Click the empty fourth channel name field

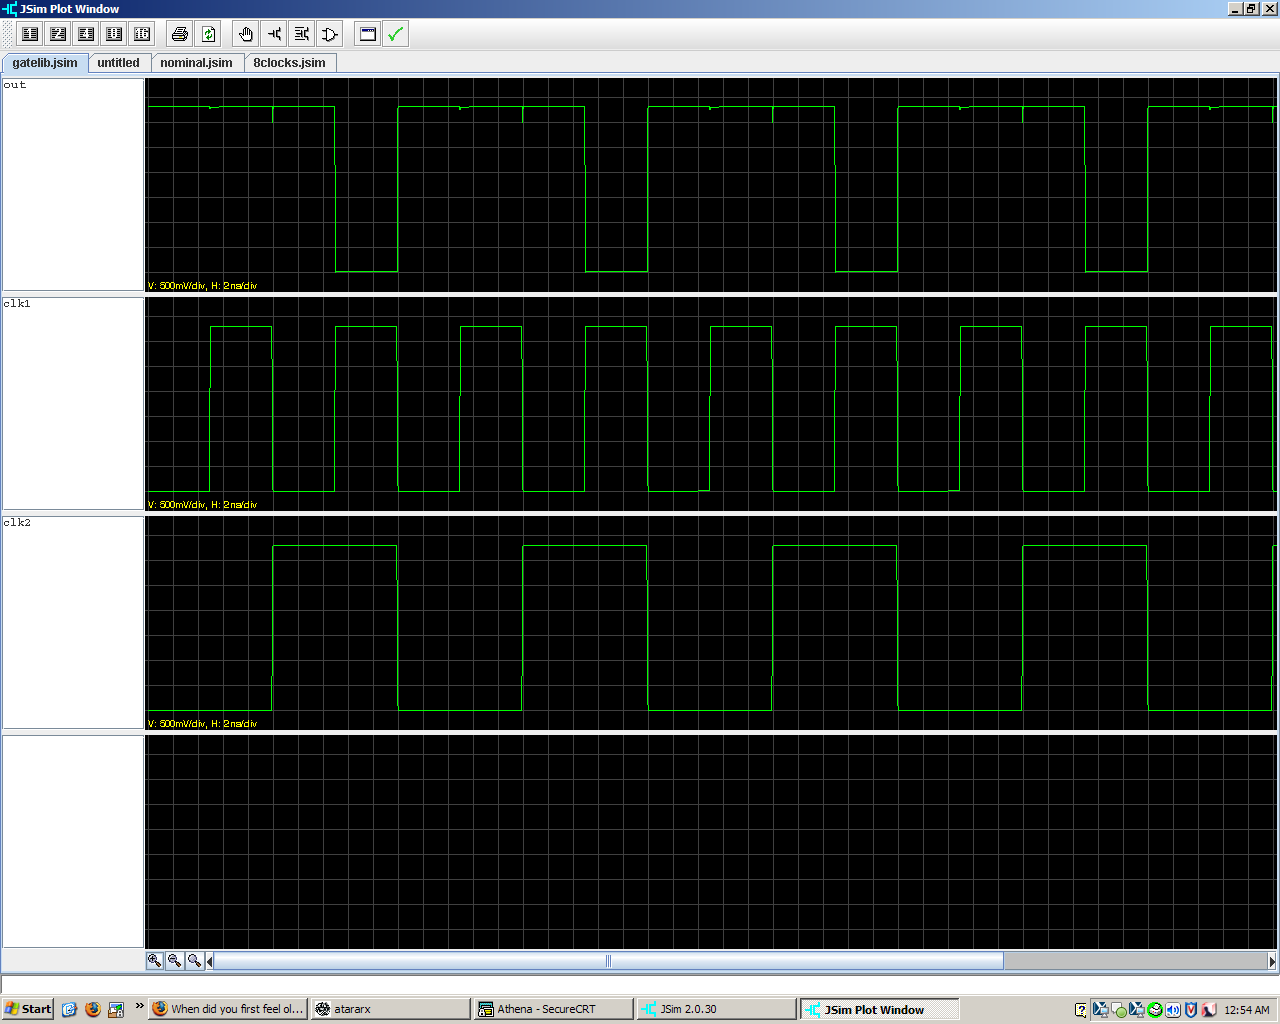pyautogui.click(x=73, y=841)
